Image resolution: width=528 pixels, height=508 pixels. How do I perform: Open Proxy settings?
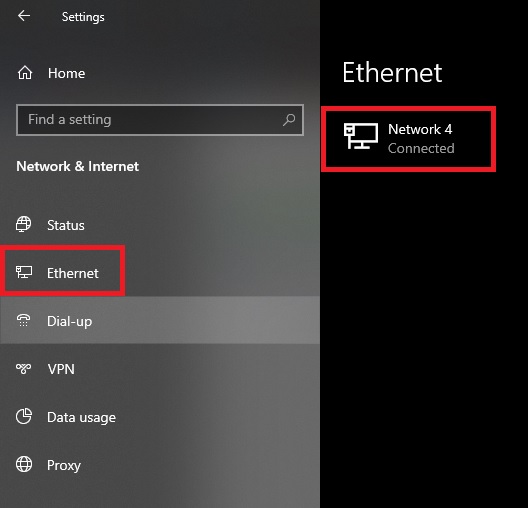(64, 466)
